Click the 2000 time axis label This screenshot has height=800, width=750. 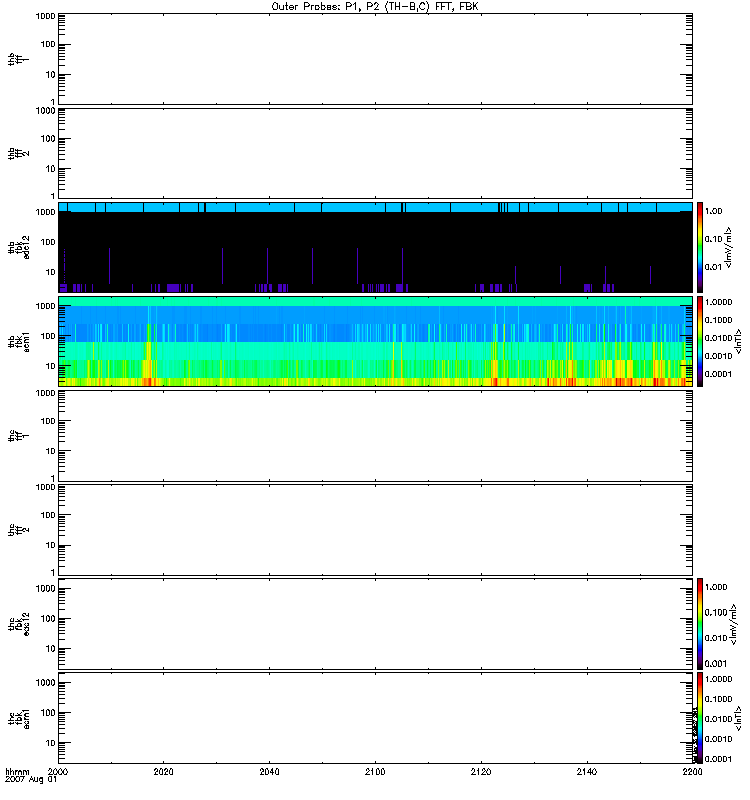tap(59, 773)
